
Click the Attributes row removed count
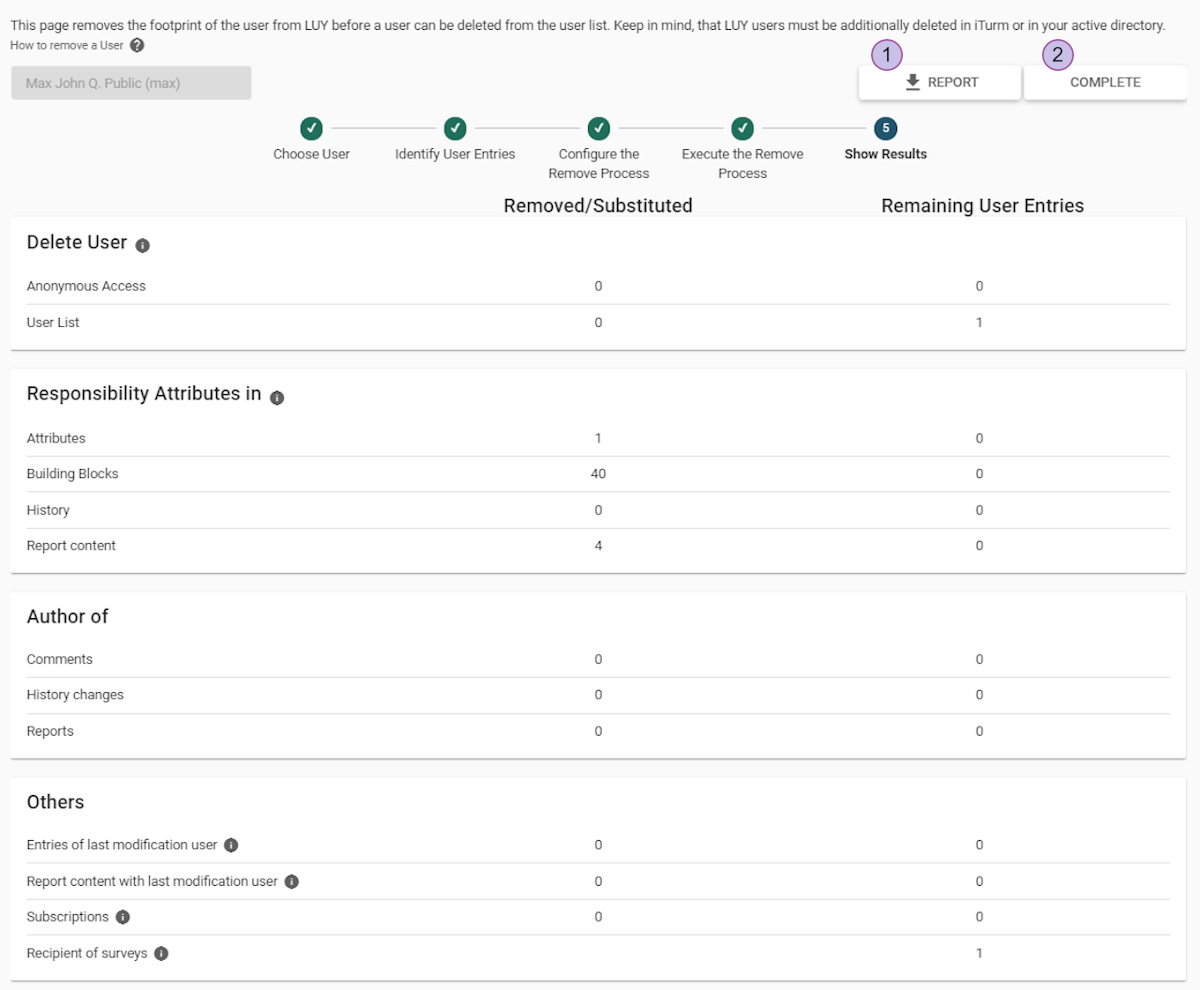coord(598,438)
